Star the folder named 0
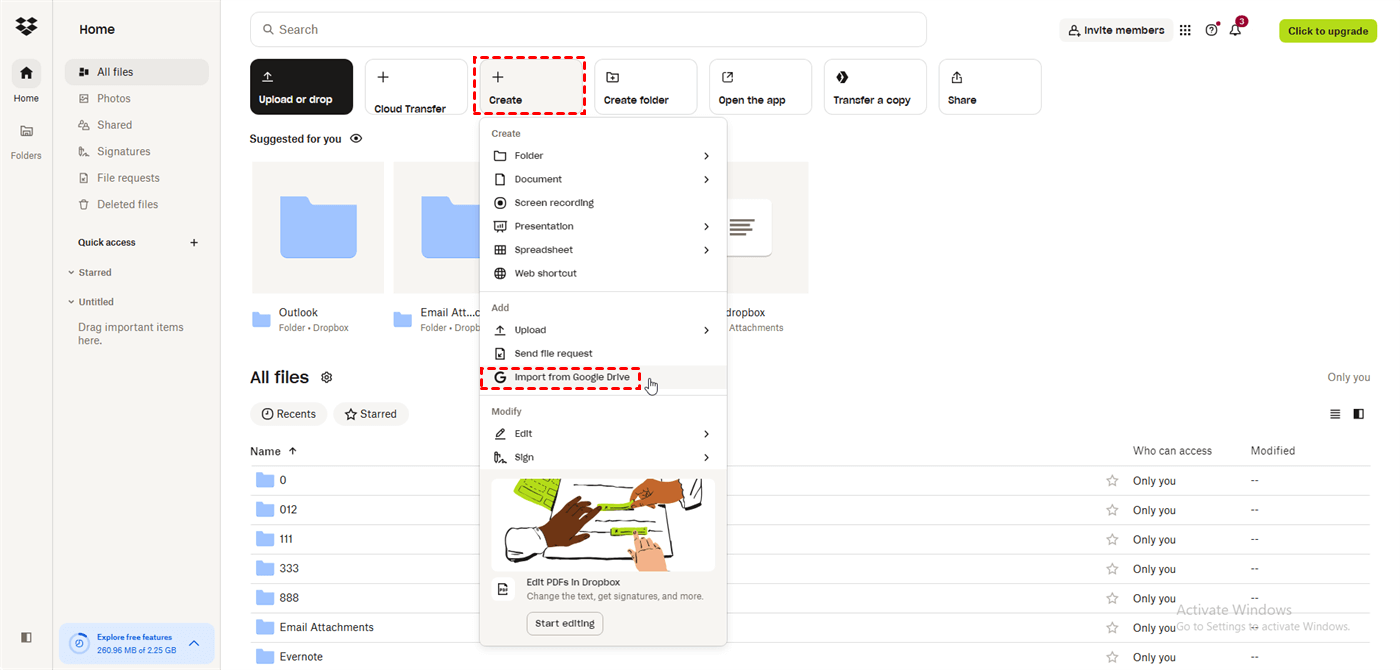 click(x=1112, y=481)
